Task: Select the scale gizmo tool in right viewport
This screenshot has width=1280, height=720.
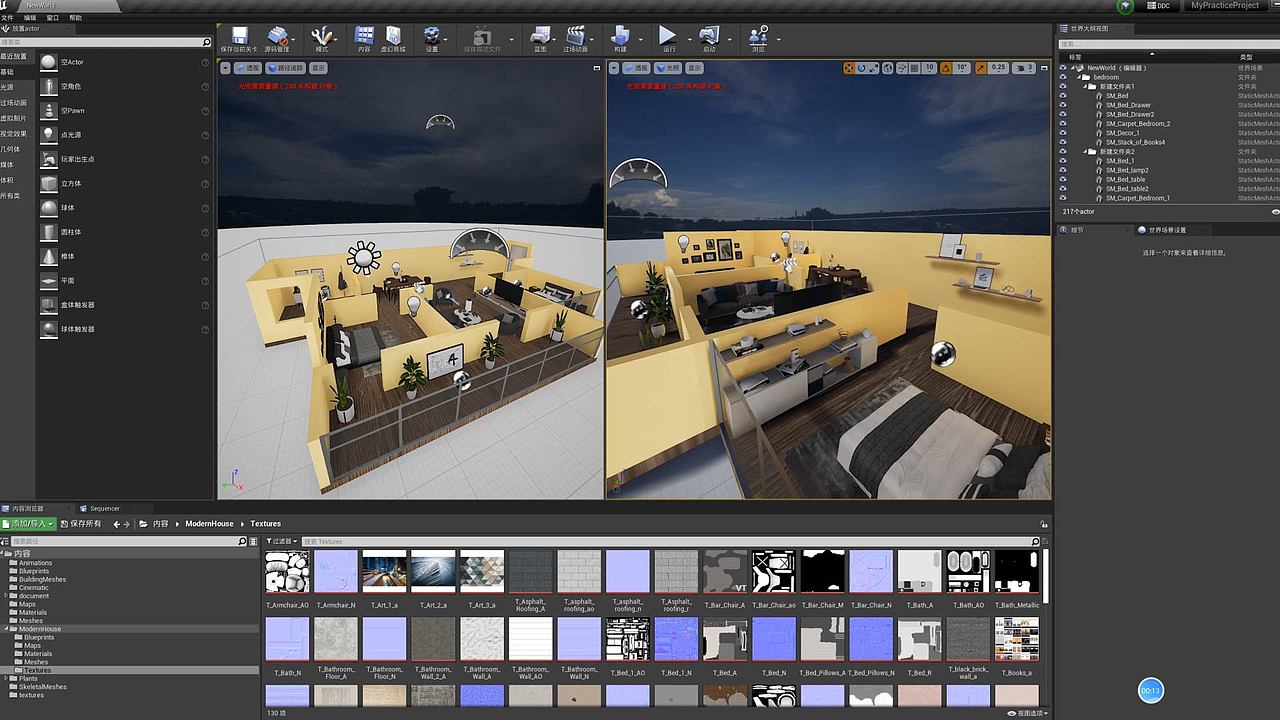Action: (874, 68)
